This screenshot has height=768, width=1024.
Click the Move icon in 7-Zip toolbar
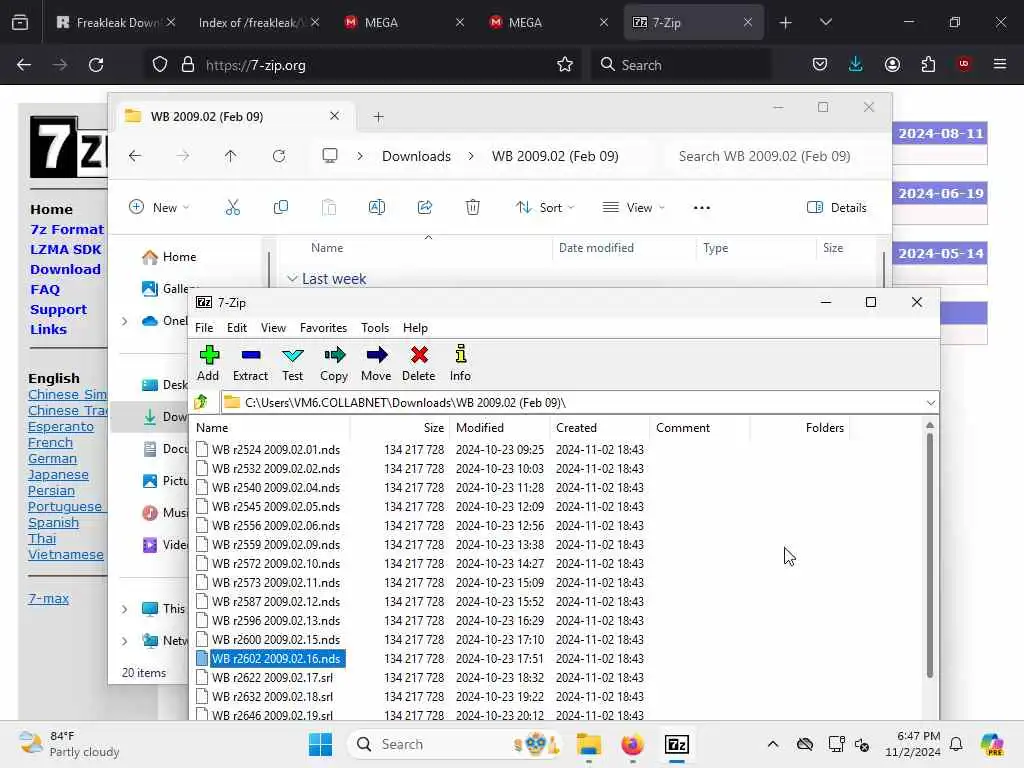point(376,363)
